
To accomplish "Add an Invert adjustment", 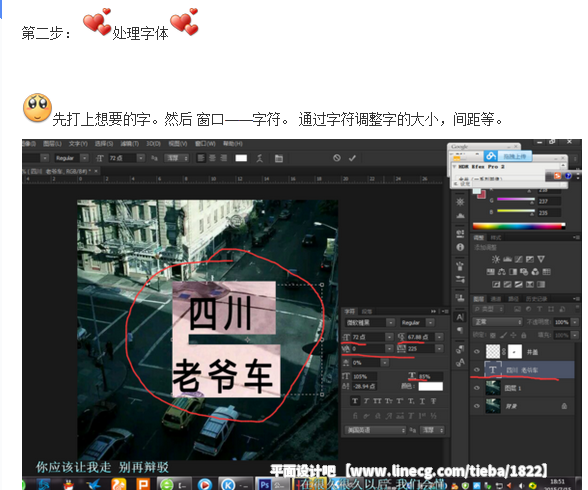I will (496, 285).
